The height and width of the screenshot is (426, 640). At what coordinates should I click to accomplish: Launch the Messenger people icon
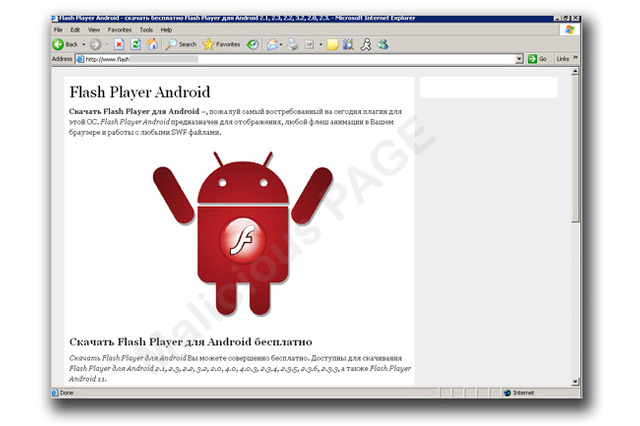click(x=383, y=44)
